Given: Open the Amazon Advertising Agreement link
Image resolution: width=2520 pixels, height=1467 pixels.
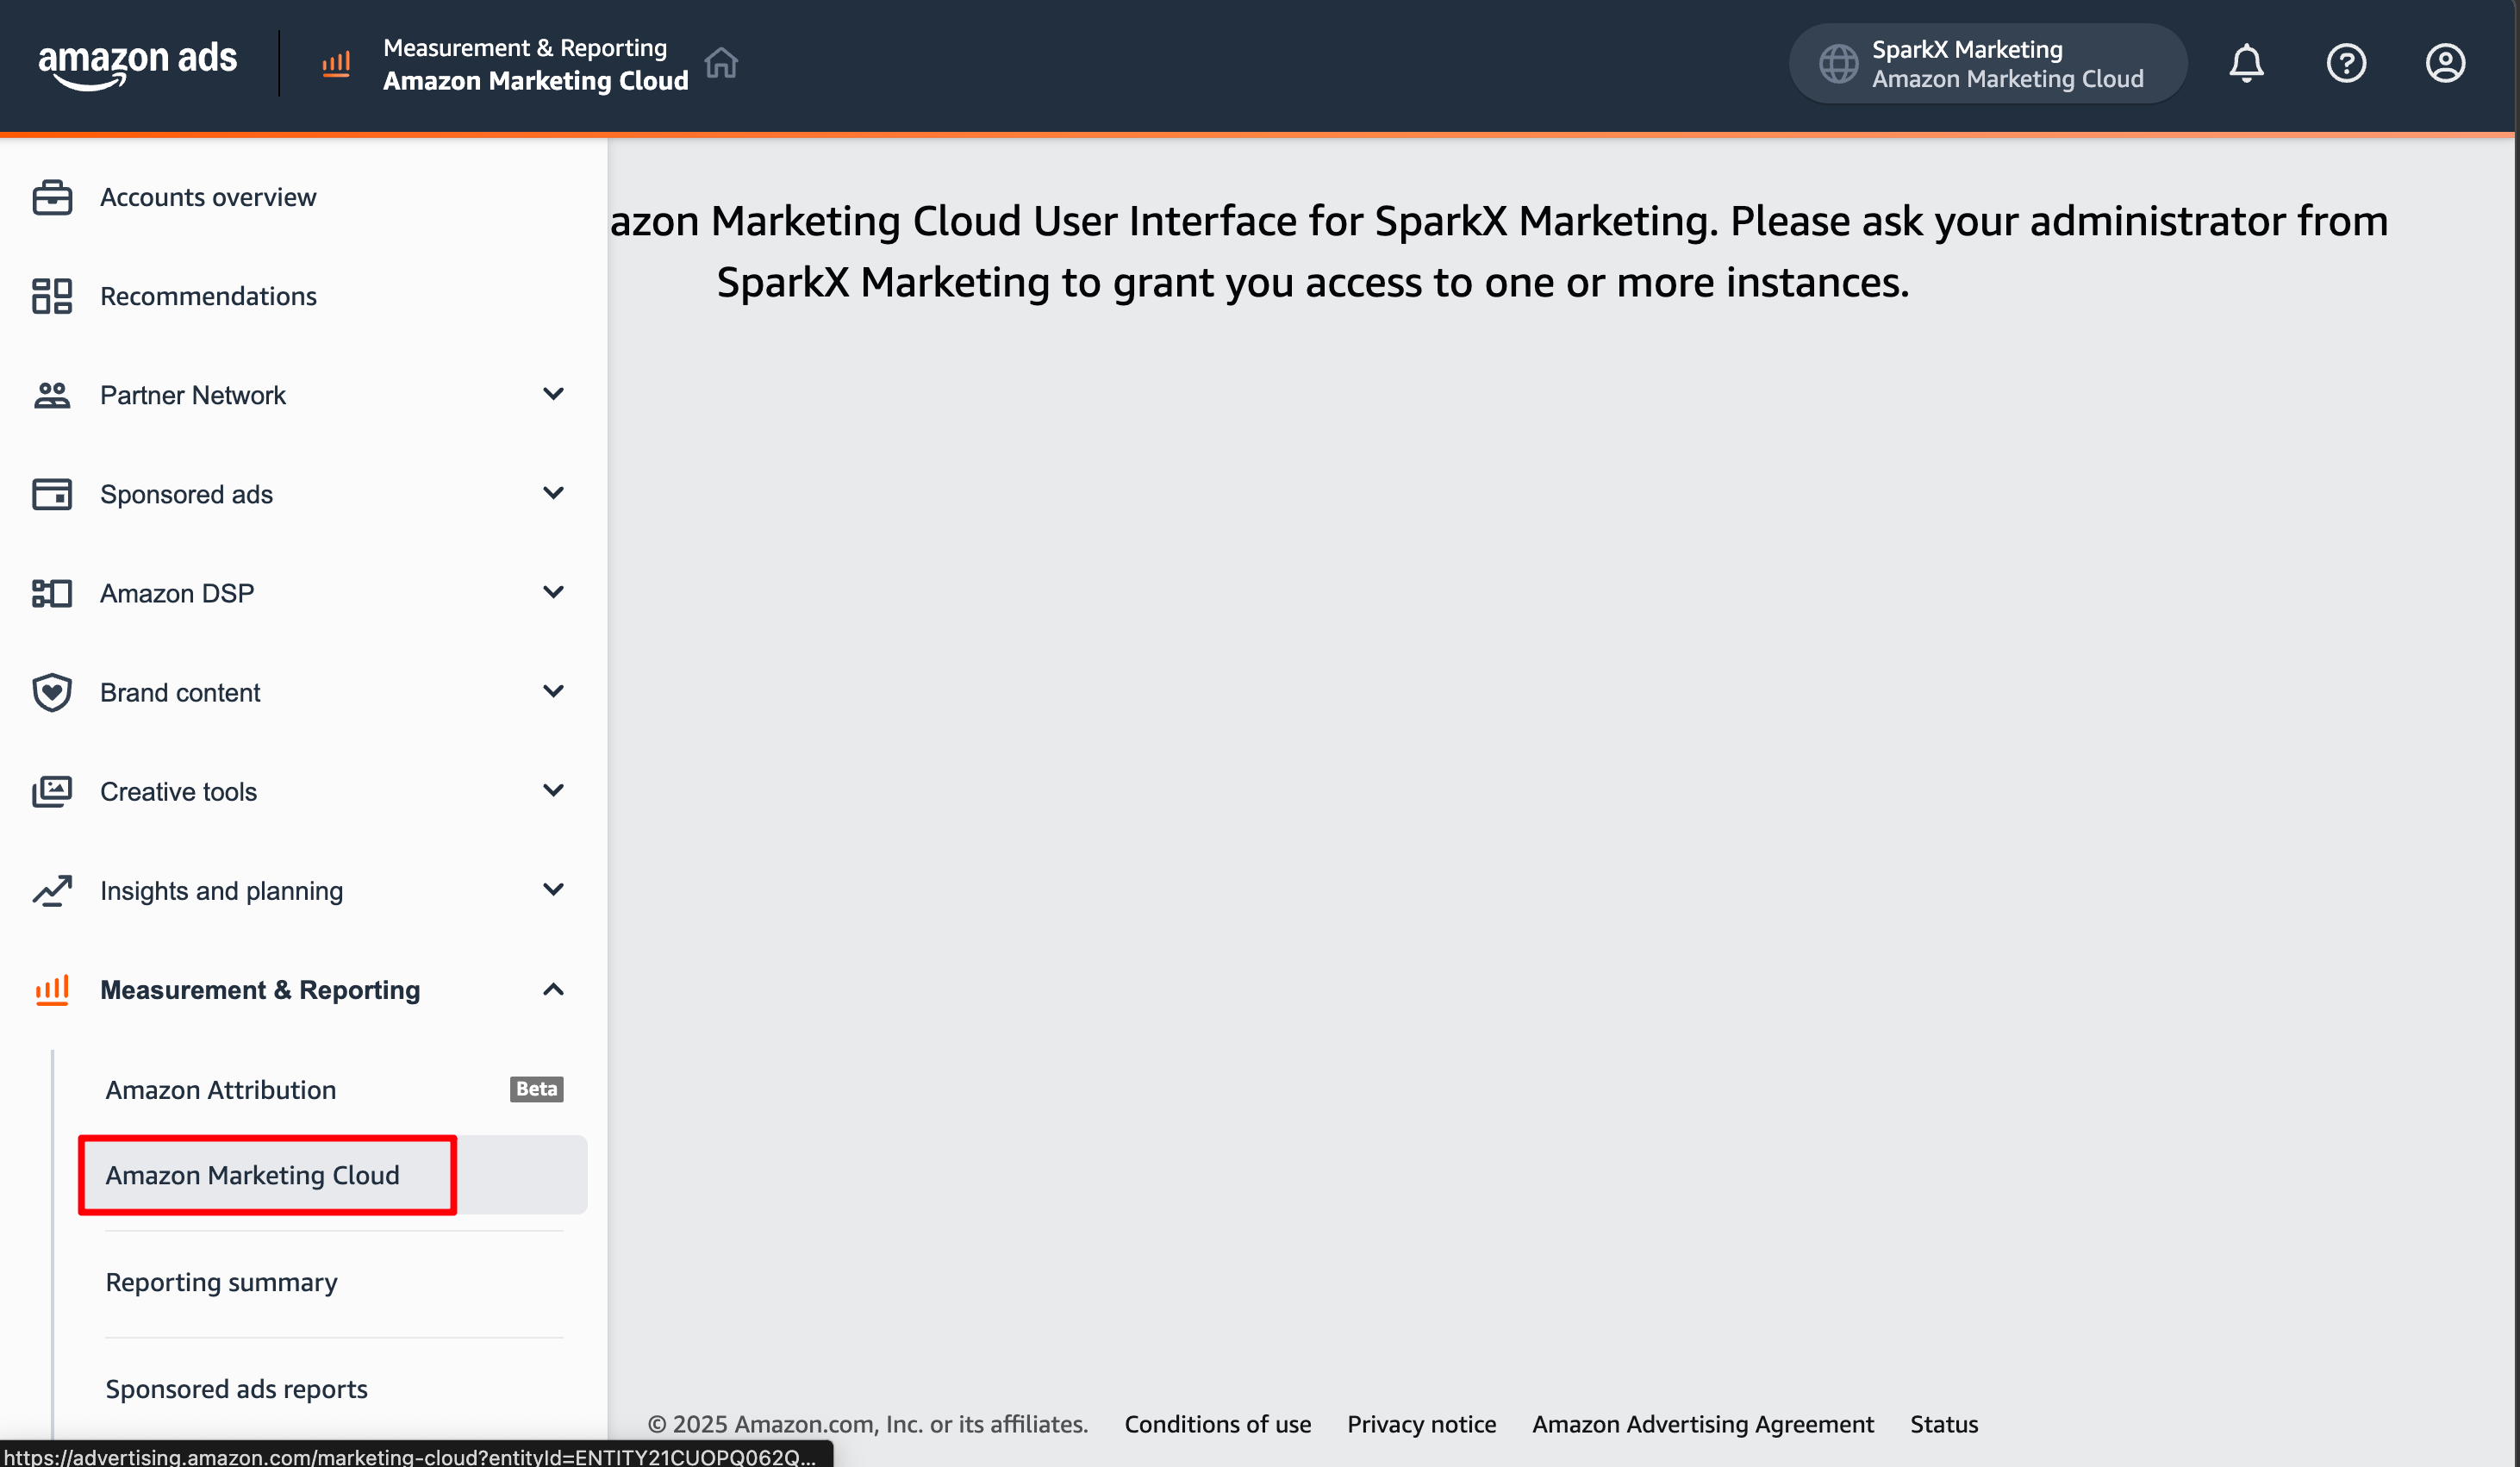Looking at the screenshot, I should tap(1702, 1423).
